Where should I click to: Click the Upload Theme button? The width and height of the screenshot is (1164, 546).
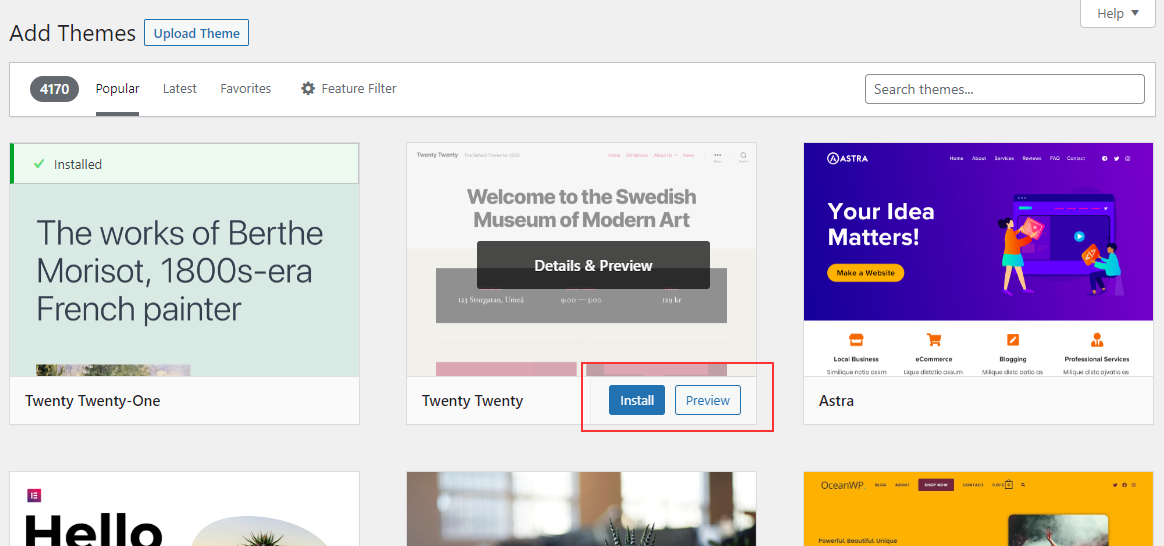click(196, 33)
